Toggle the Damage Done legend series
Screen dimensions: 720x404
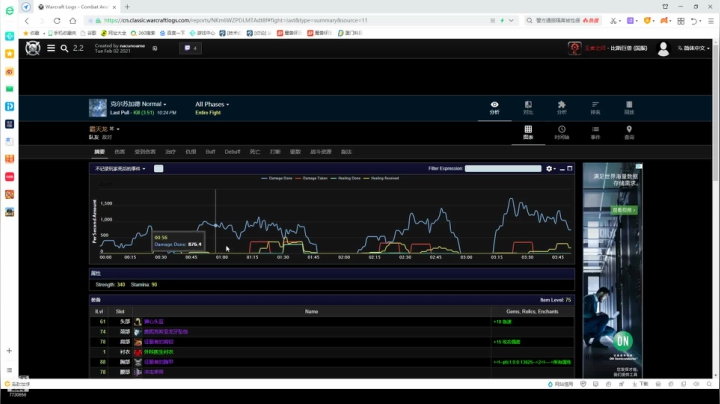[x=277, y=178]
